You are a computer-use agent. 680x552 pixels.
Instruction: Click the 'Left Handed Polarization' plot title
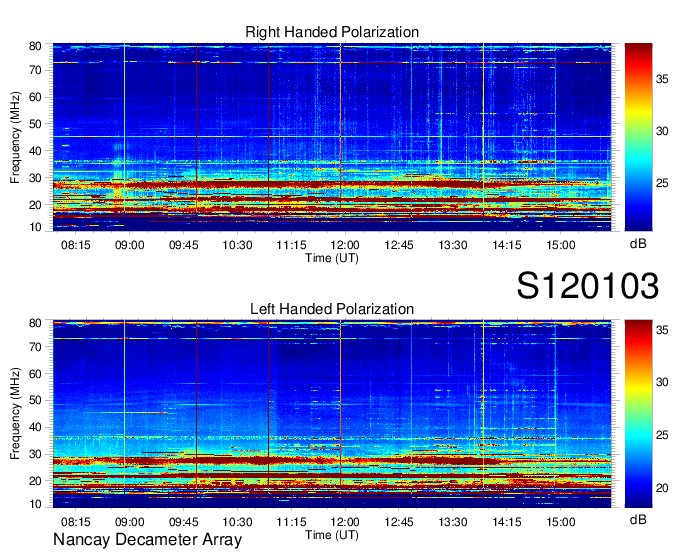pyautogui.click(x=332, y=309)
